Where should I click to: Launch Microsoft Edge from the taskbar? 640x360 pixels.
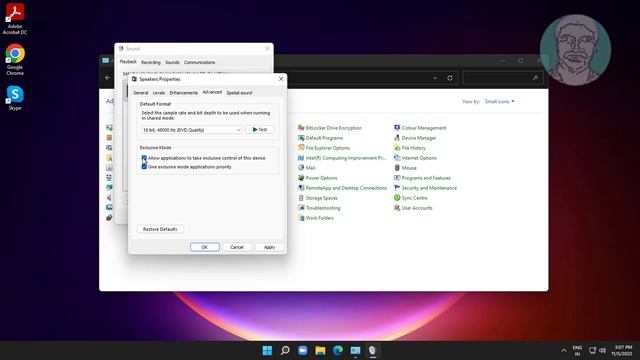pyautogui.click(x=338, y=350)
